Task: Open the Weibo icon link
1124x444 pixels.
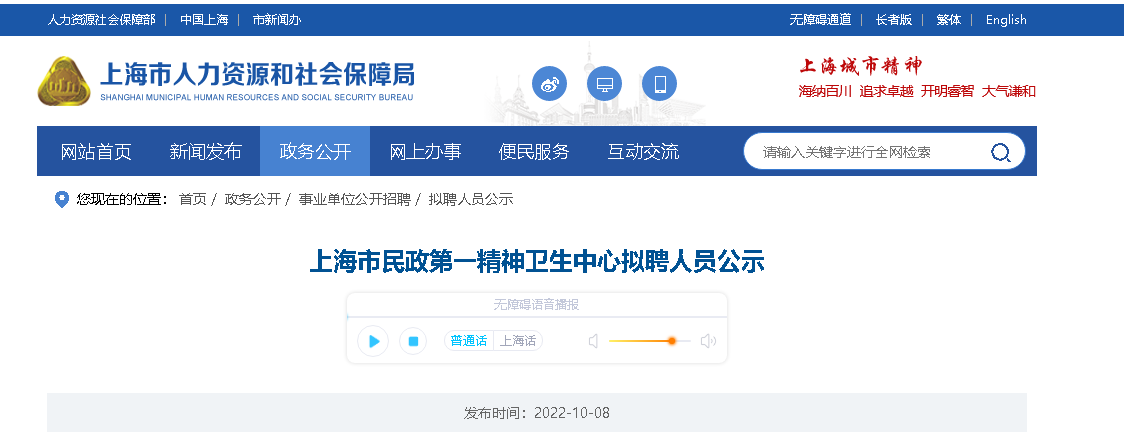Action: (x=549, y=85)
